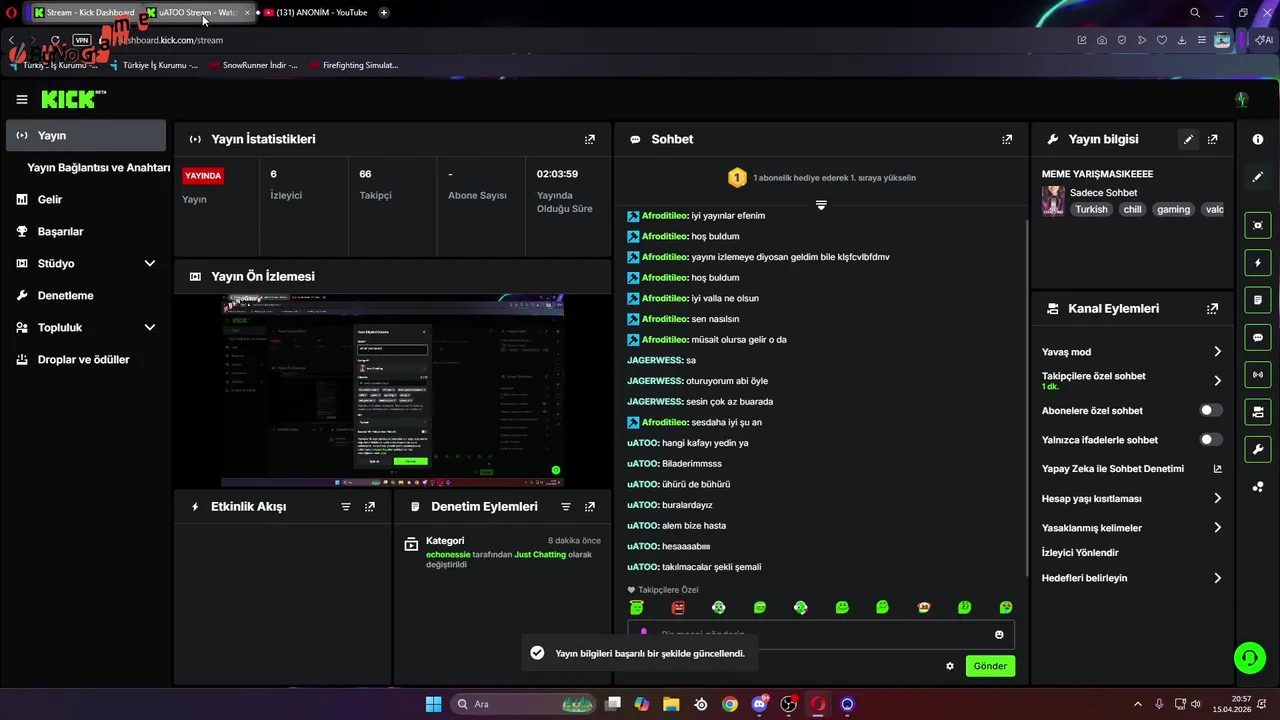1280x720 pixels.
Task: Open the hamburger menu beside Kick logo
Action: (x=22, y=99)
